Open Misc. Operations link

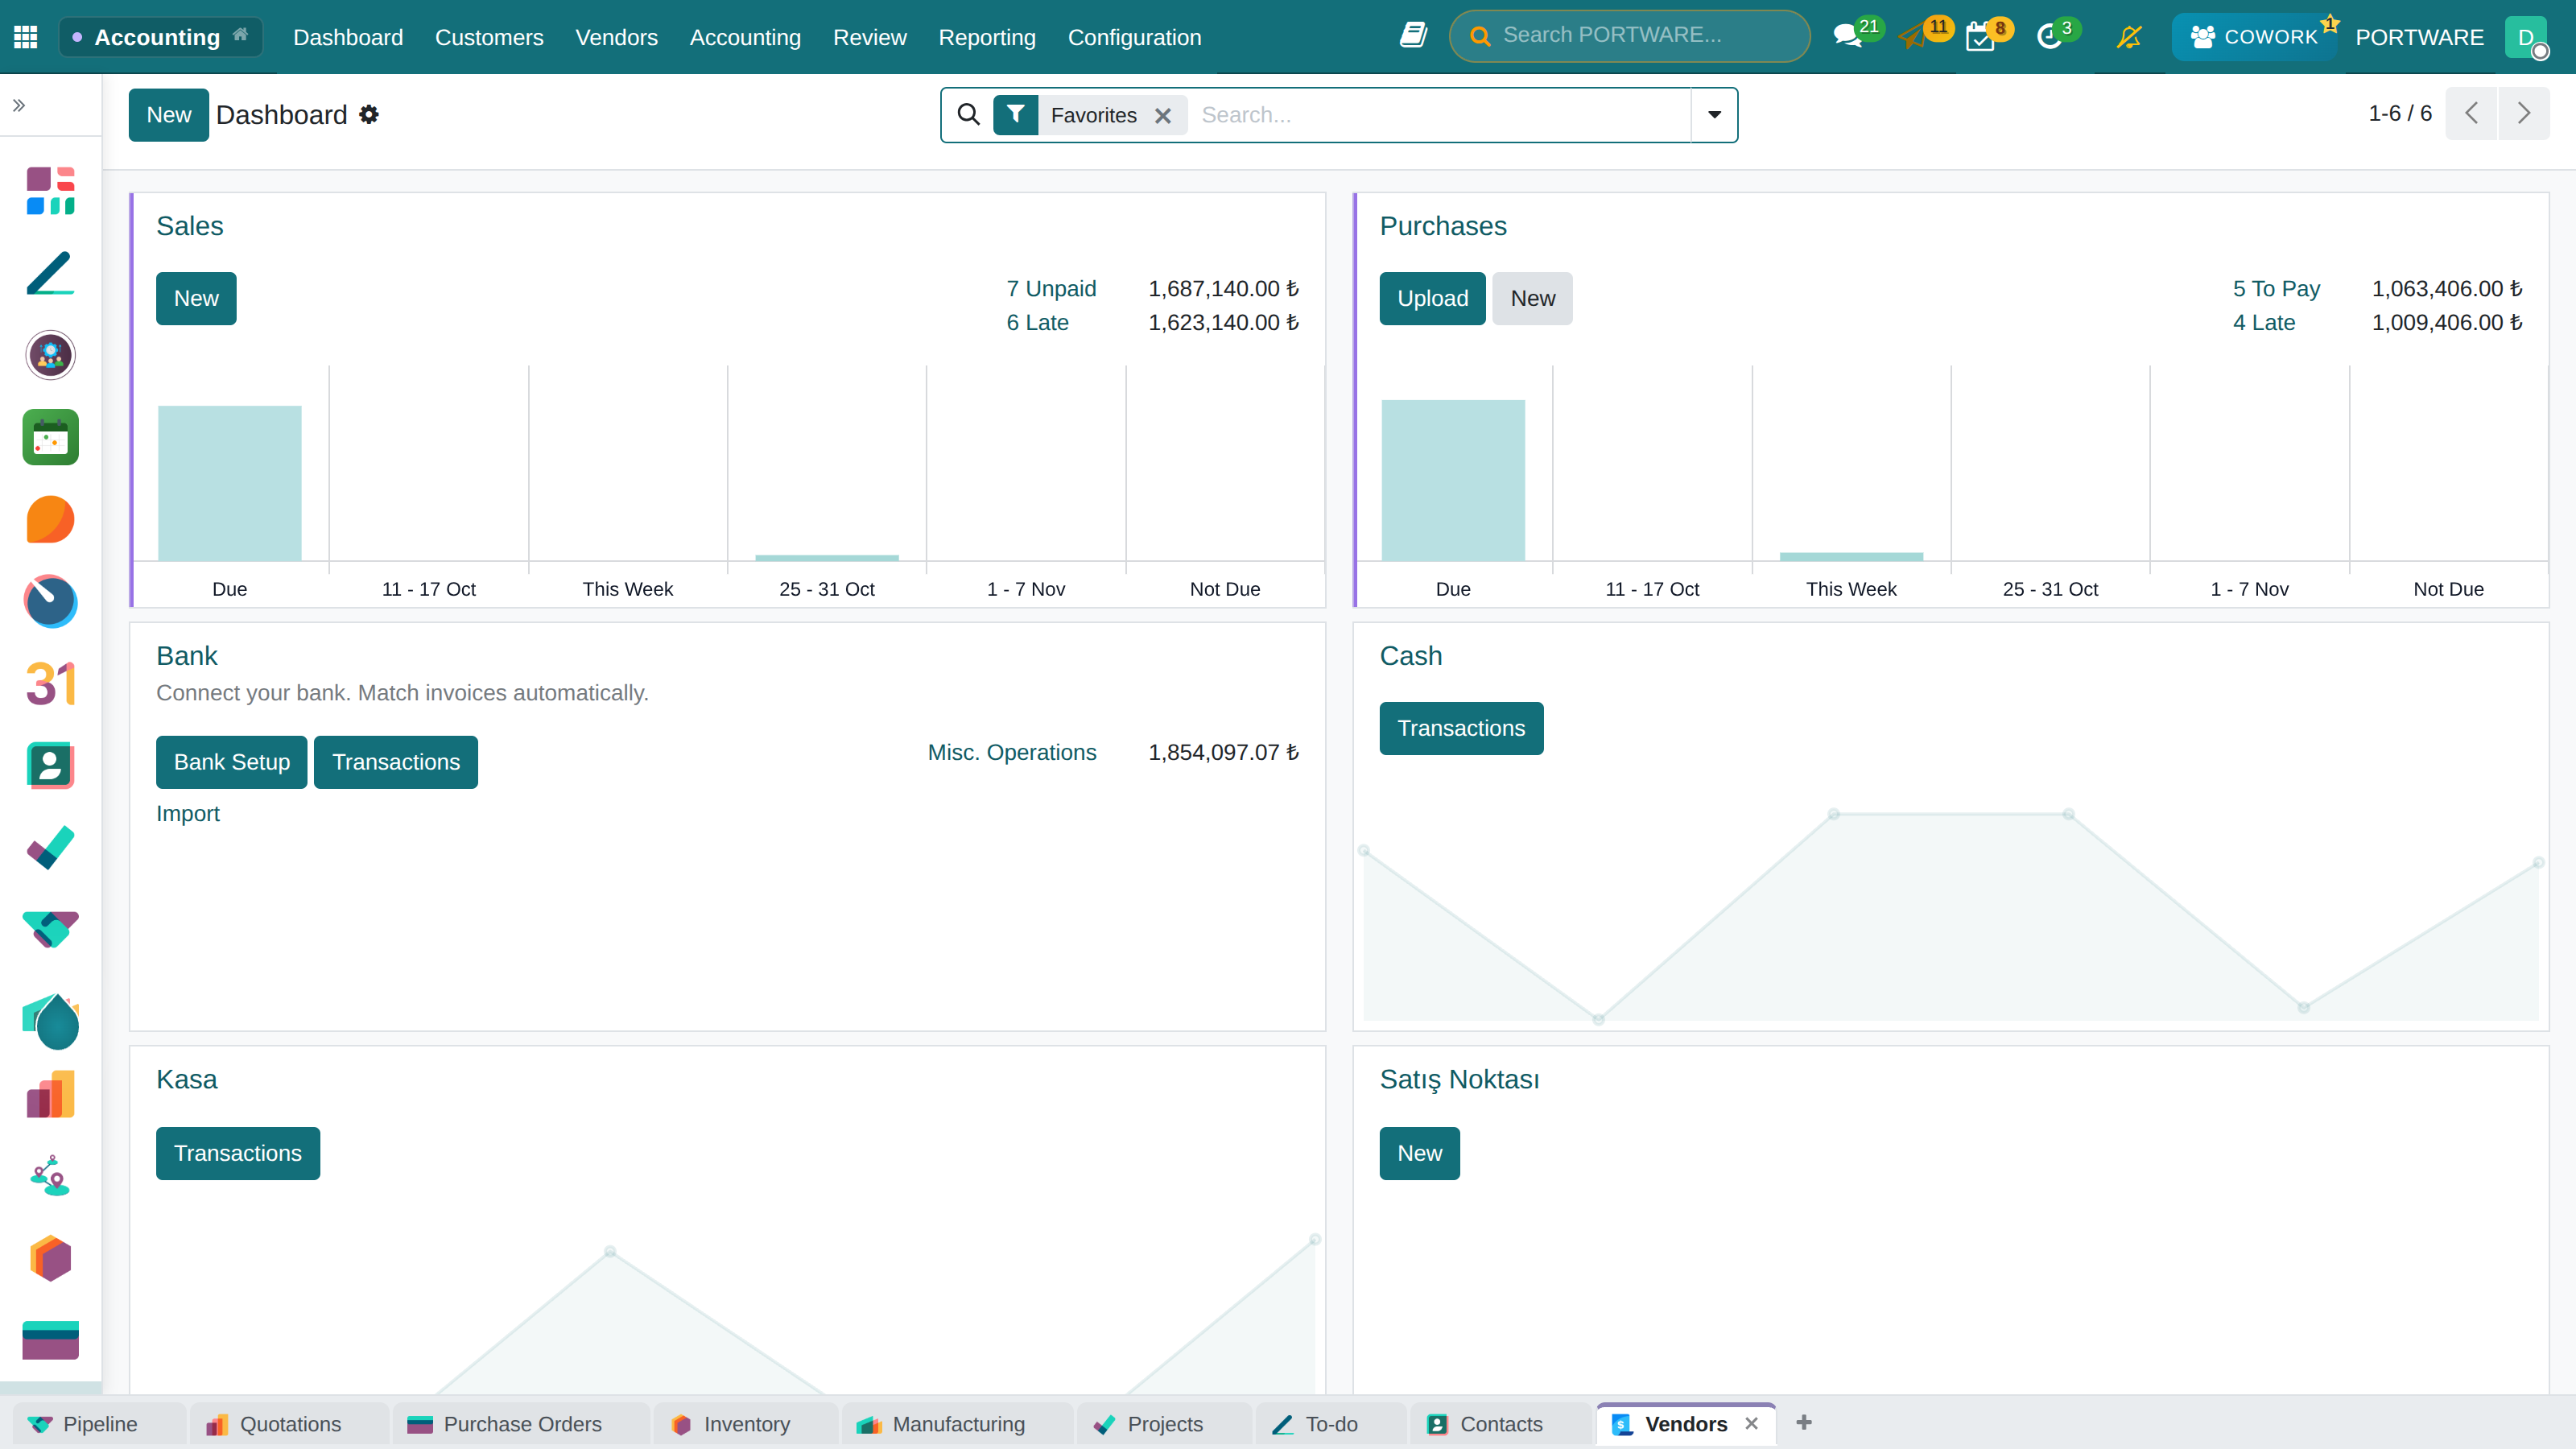pyautogui.click(x=1012, y=752)
